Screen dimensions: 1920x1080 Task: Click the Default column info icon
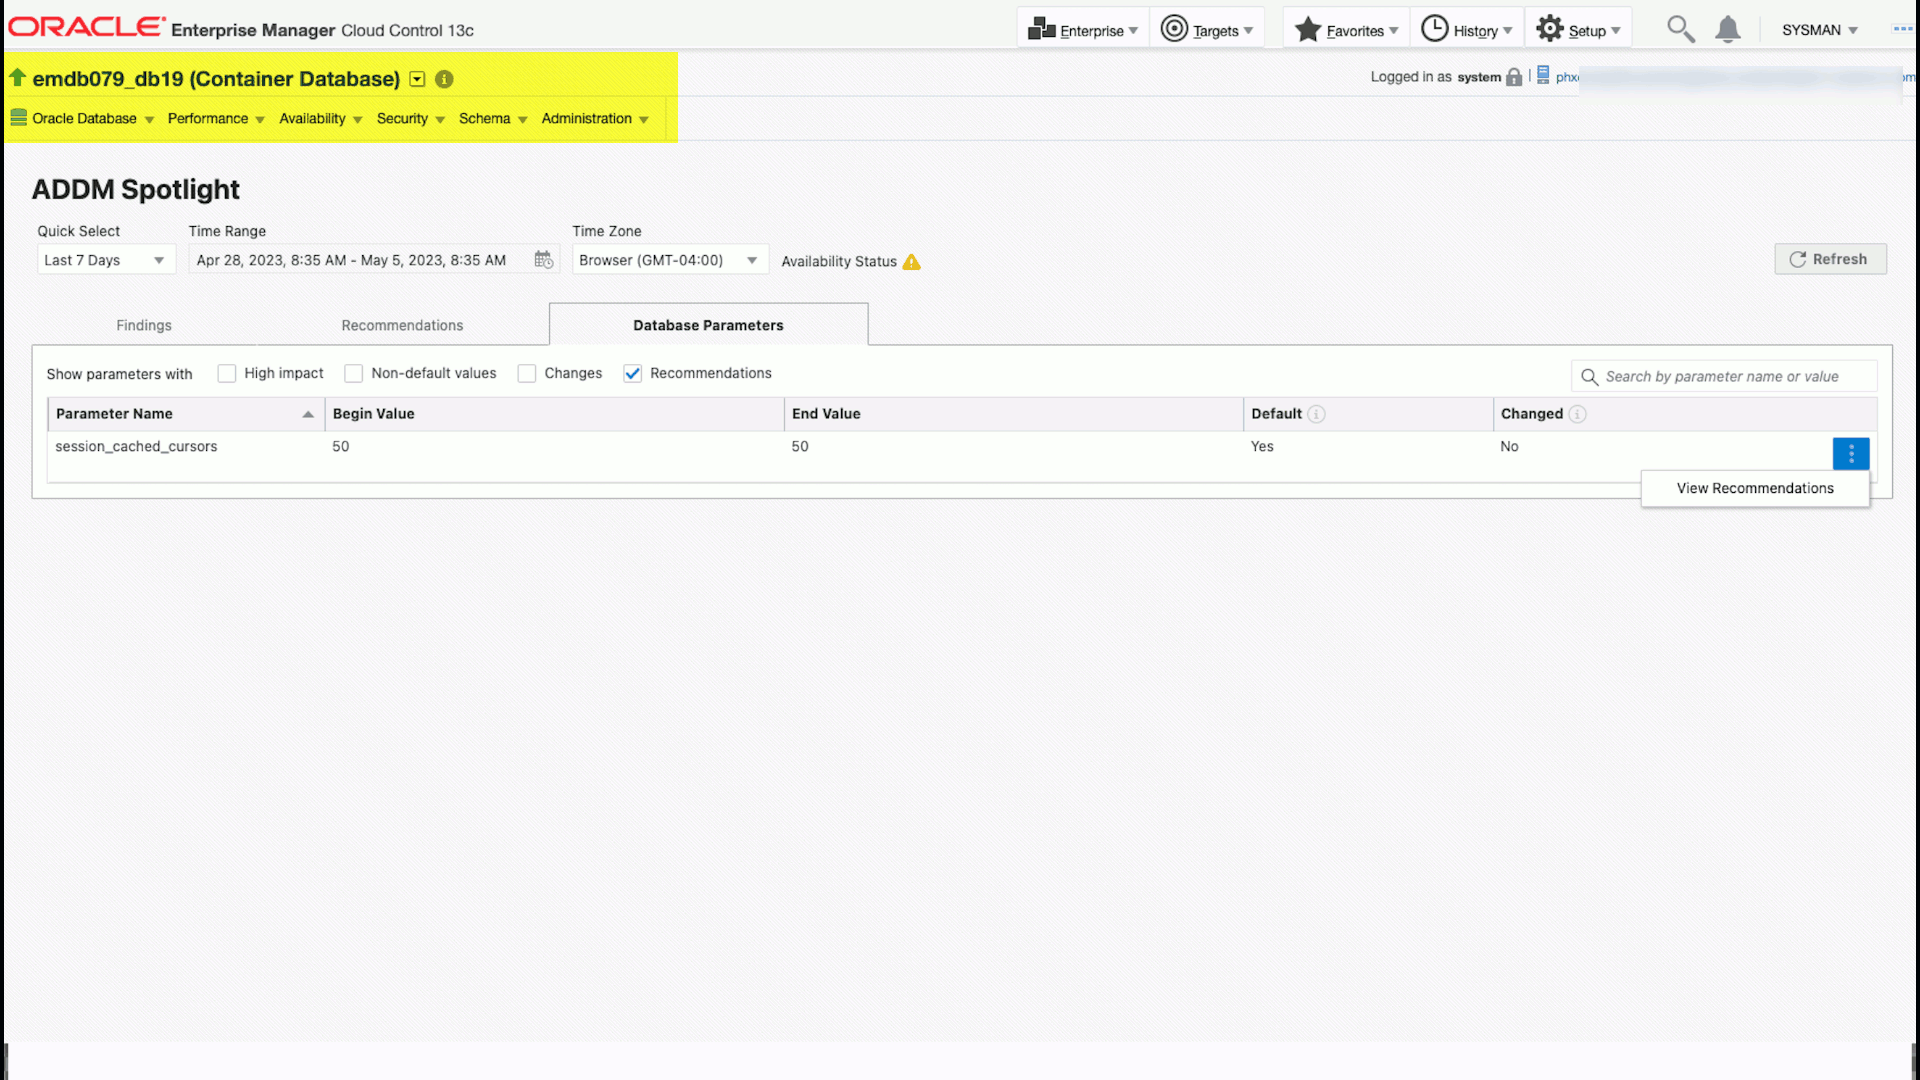1316,414
